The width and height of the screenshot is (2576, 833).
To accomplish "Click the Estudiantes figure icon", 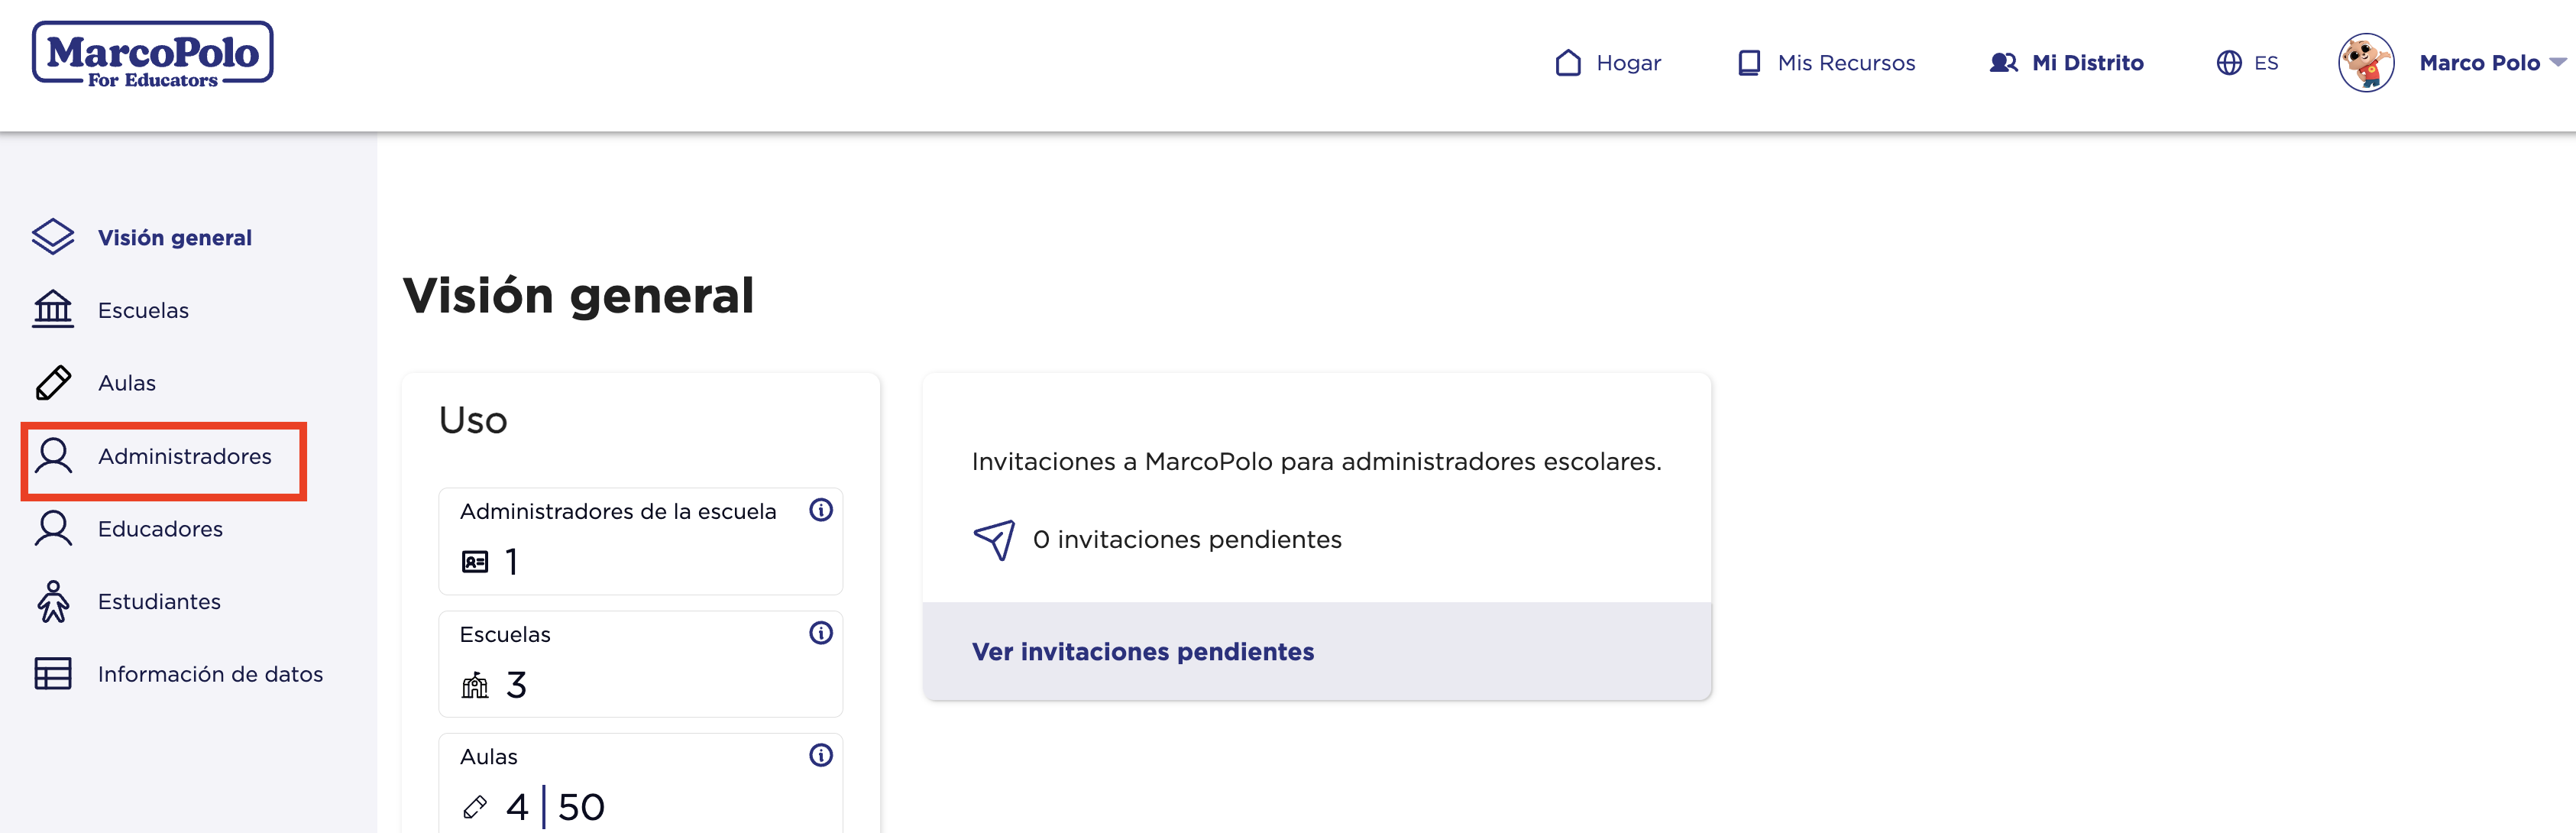I will coord(53,601).
